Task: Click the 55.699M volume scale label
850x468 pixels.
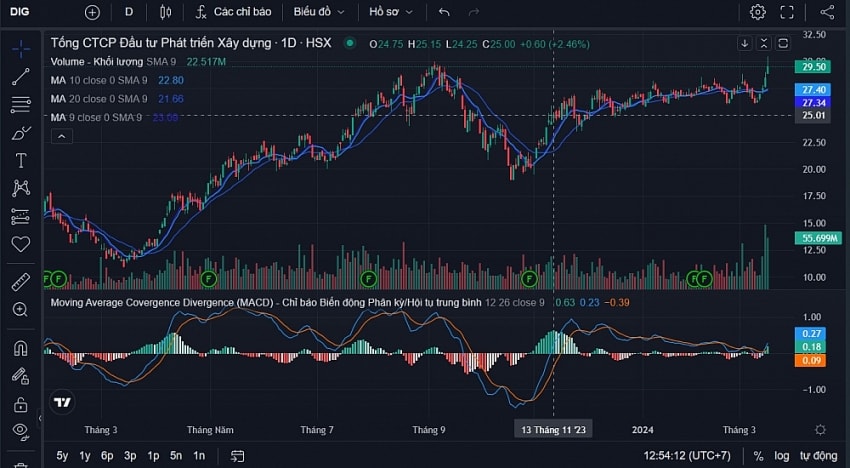Action: (817, 238)
